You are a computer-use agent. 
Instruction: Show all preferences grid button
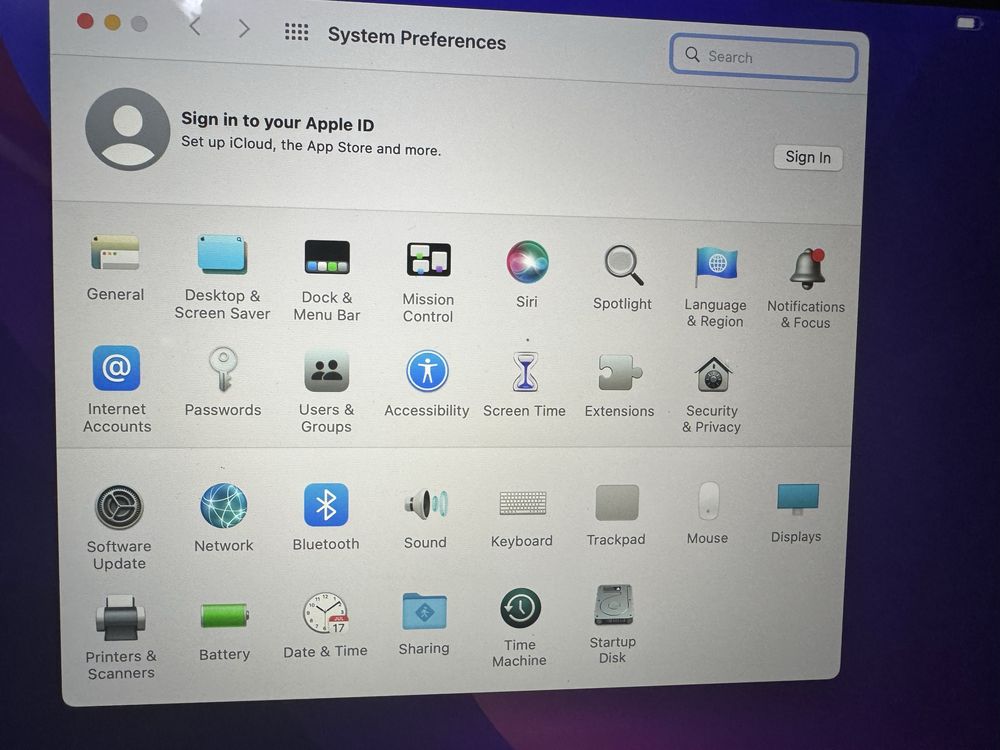(297, 31)
